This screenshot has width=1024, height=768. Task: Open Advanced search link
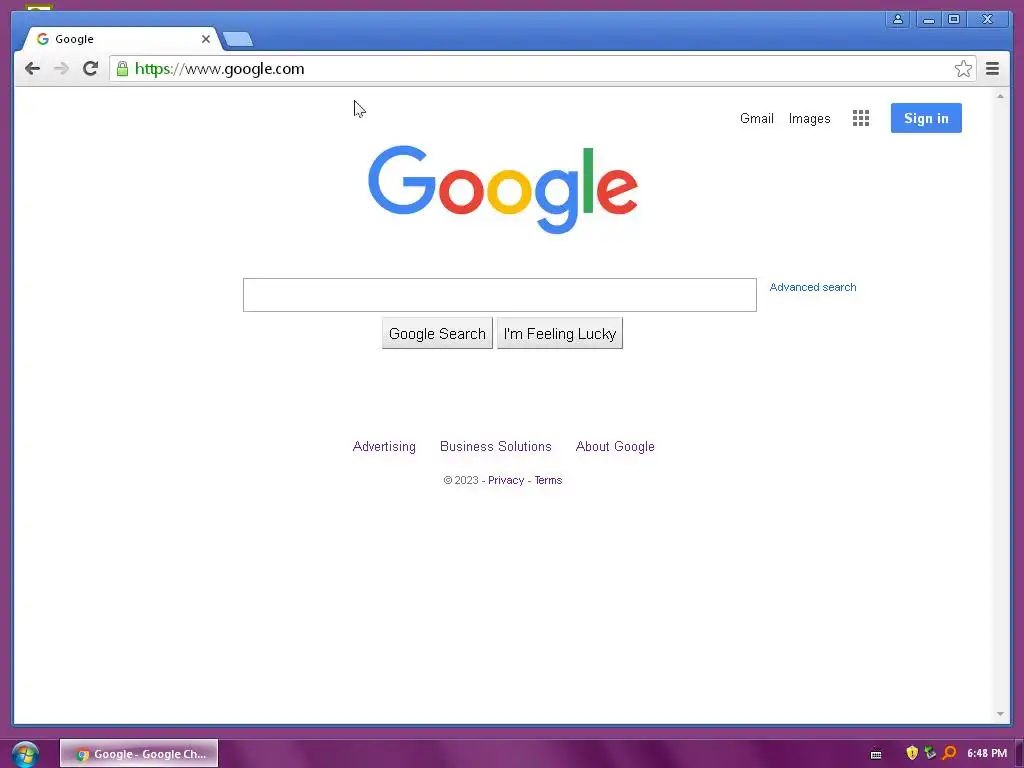tap(812, 287)
